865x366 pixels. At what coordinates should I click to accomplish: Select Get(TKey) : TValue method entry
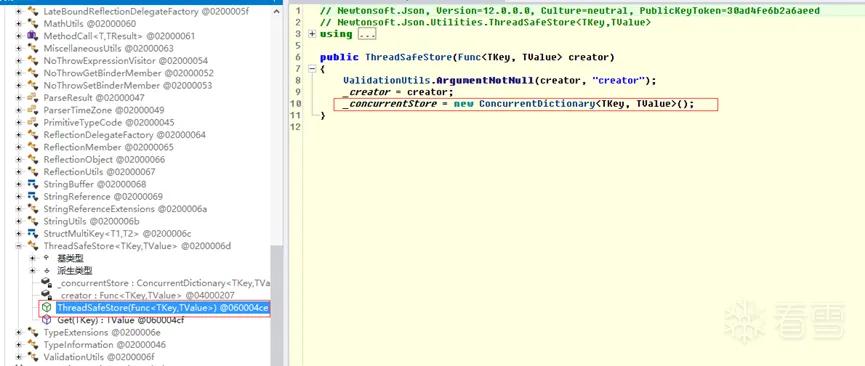coord(120,320)
